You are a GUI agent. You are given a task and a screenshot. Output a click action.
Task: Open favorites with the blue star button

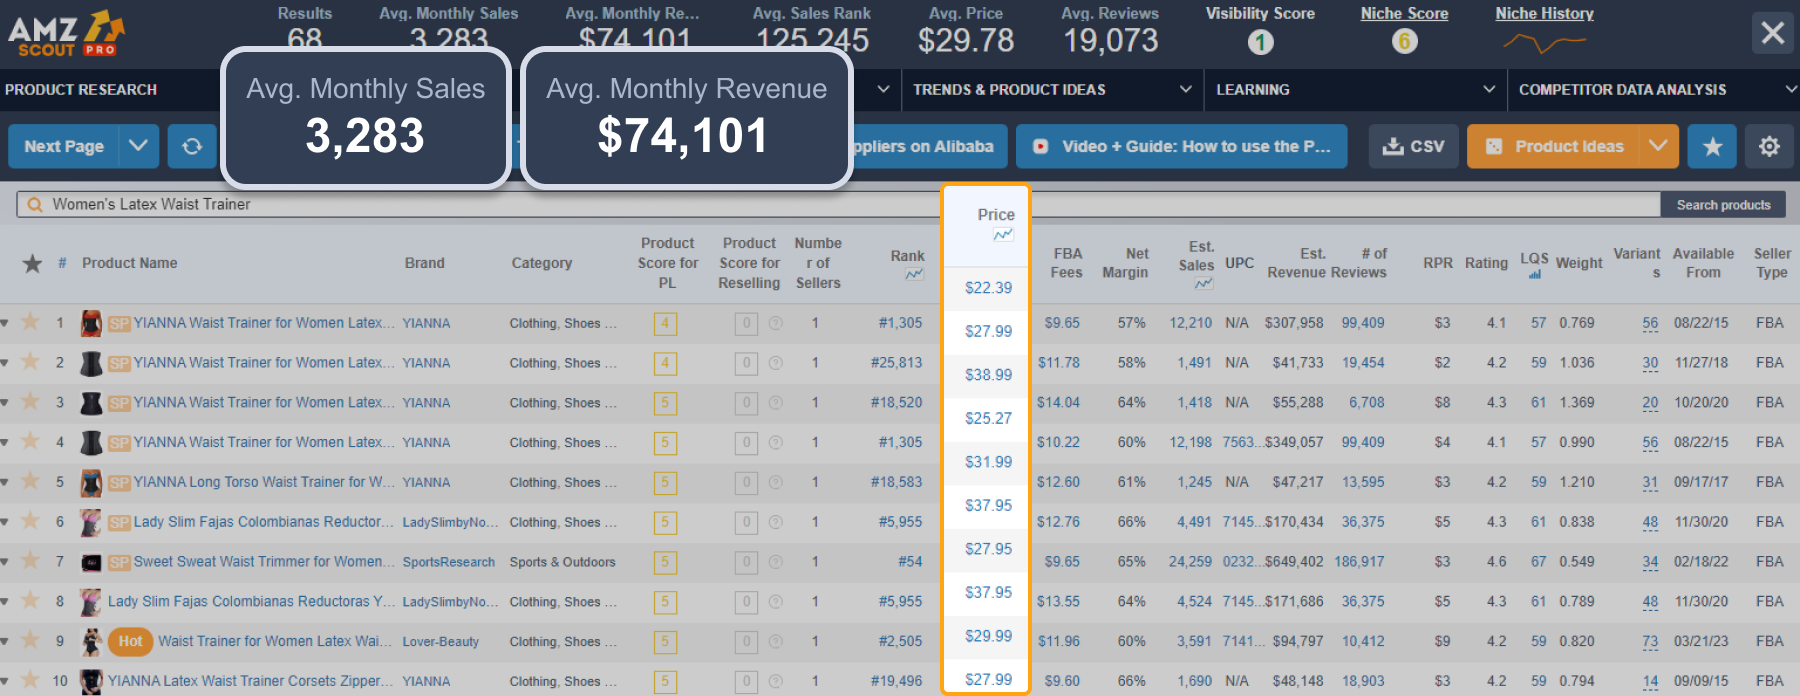pyautogui.click(x=1712, y=146)
